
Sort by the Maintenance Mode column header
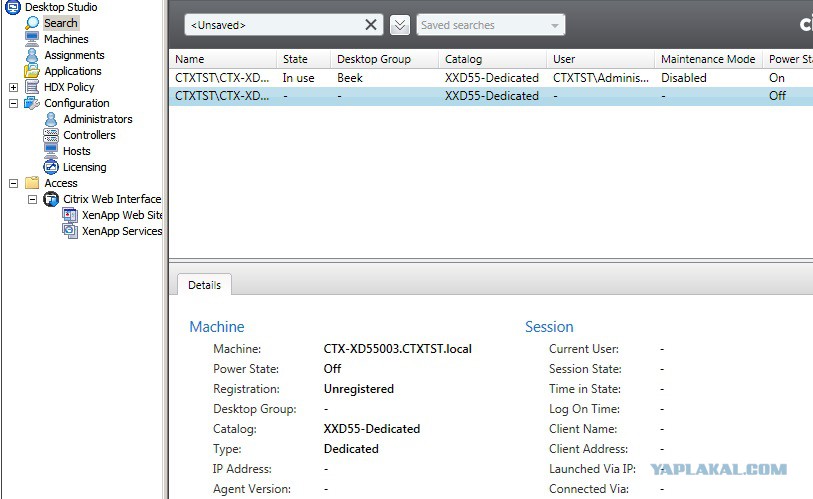coord(708,59)
